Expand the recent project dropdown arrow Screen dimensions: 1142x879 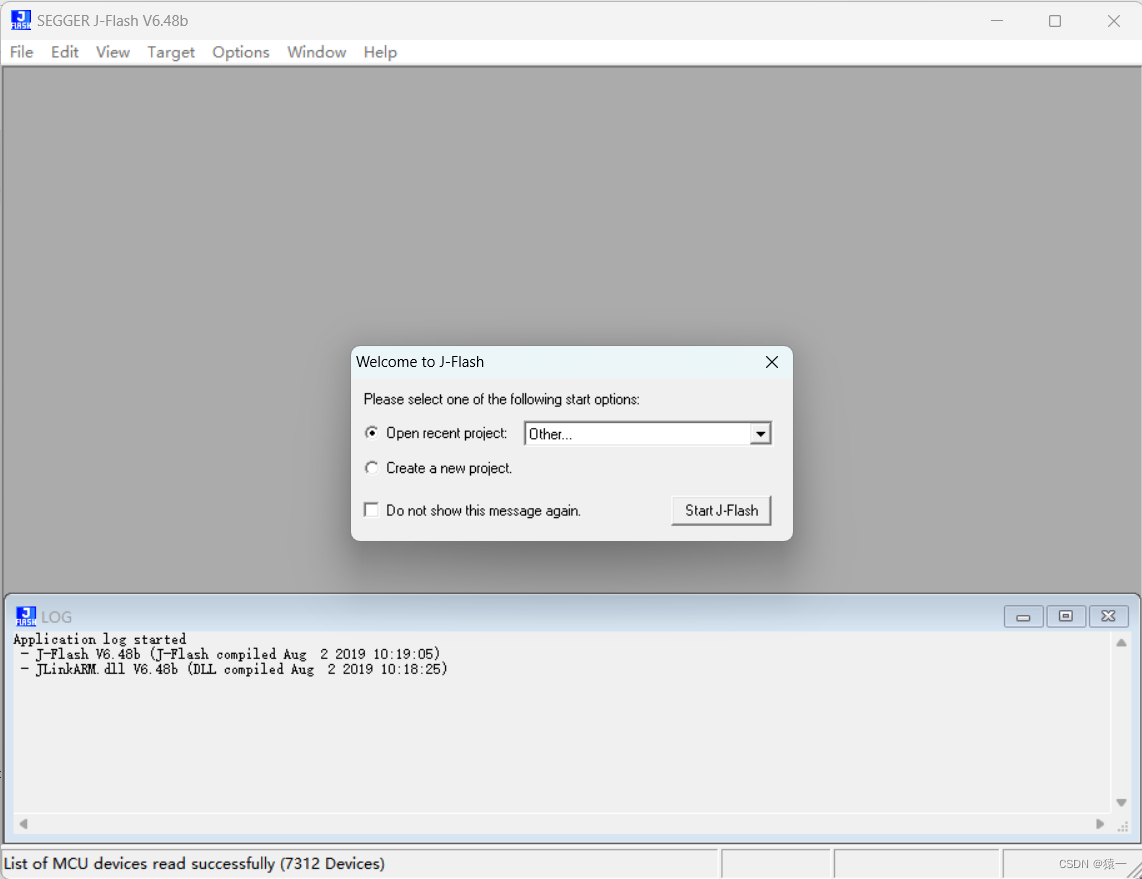(x=760, y=434)
